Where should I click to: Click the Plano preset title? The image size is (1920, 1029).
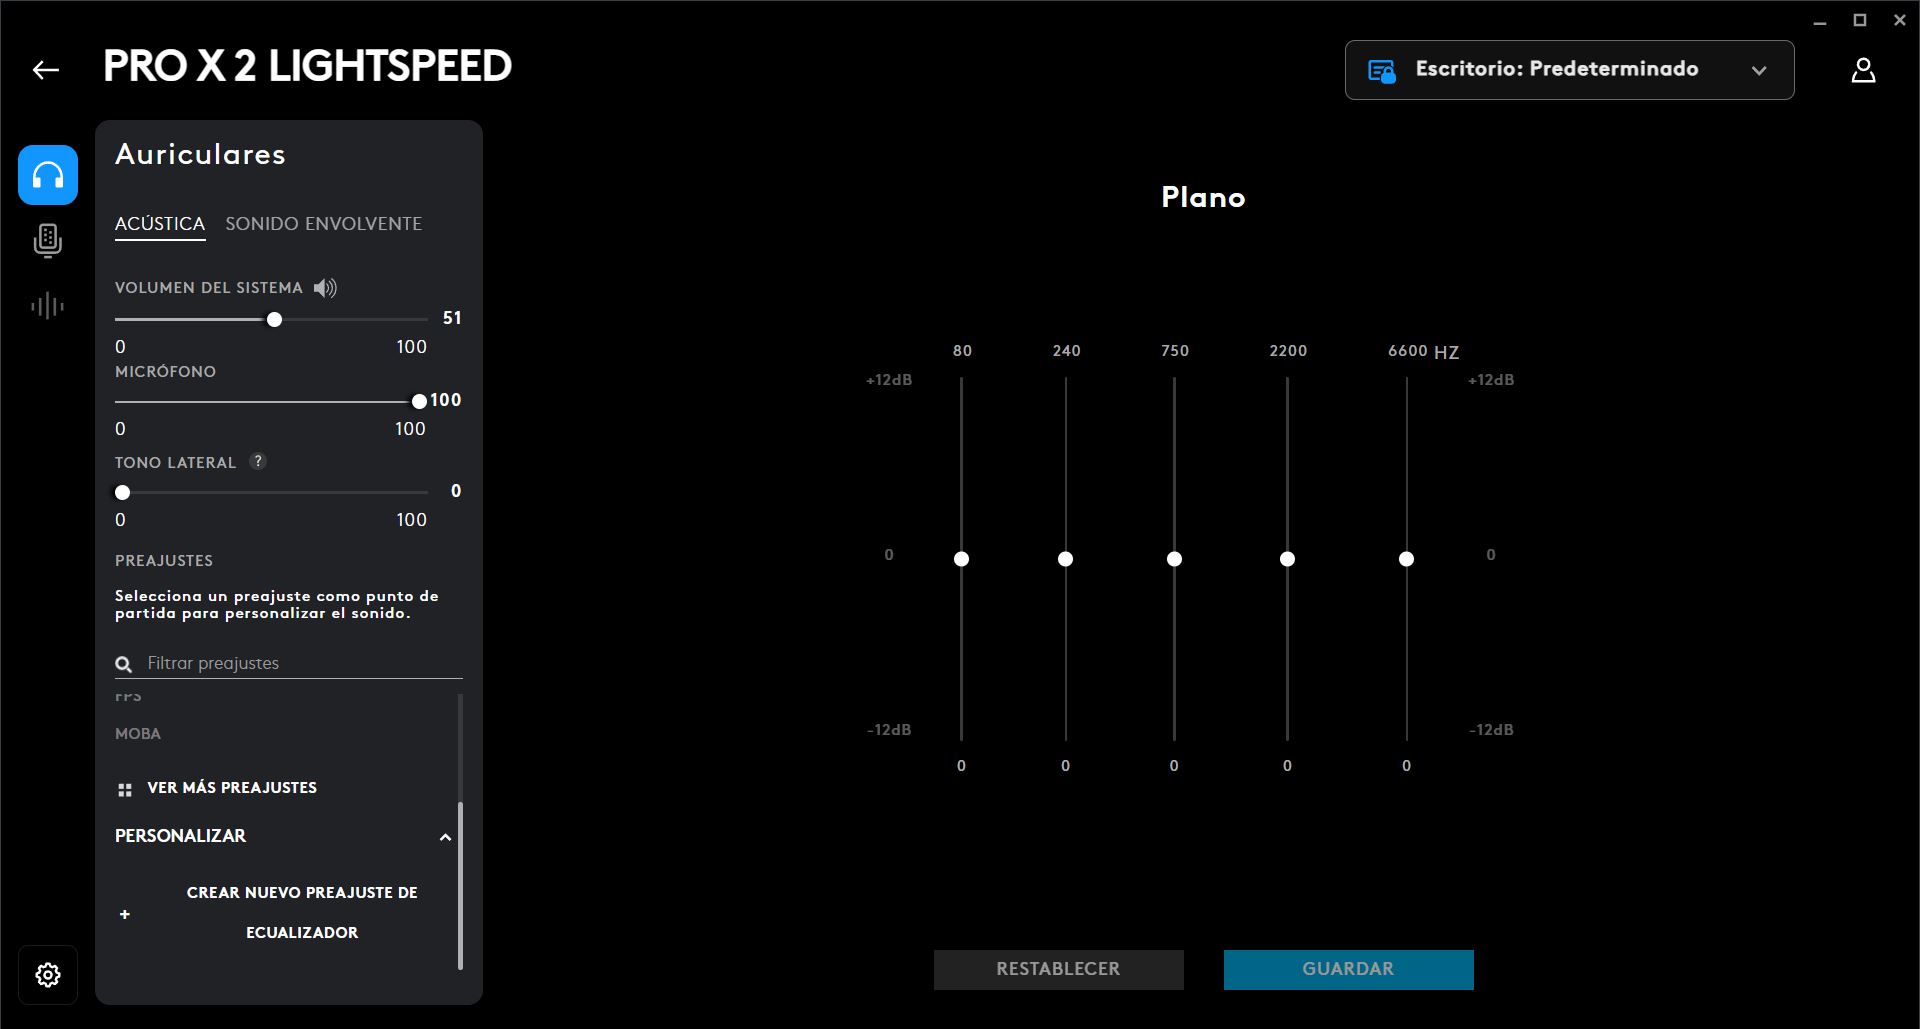pos(1203,197)
